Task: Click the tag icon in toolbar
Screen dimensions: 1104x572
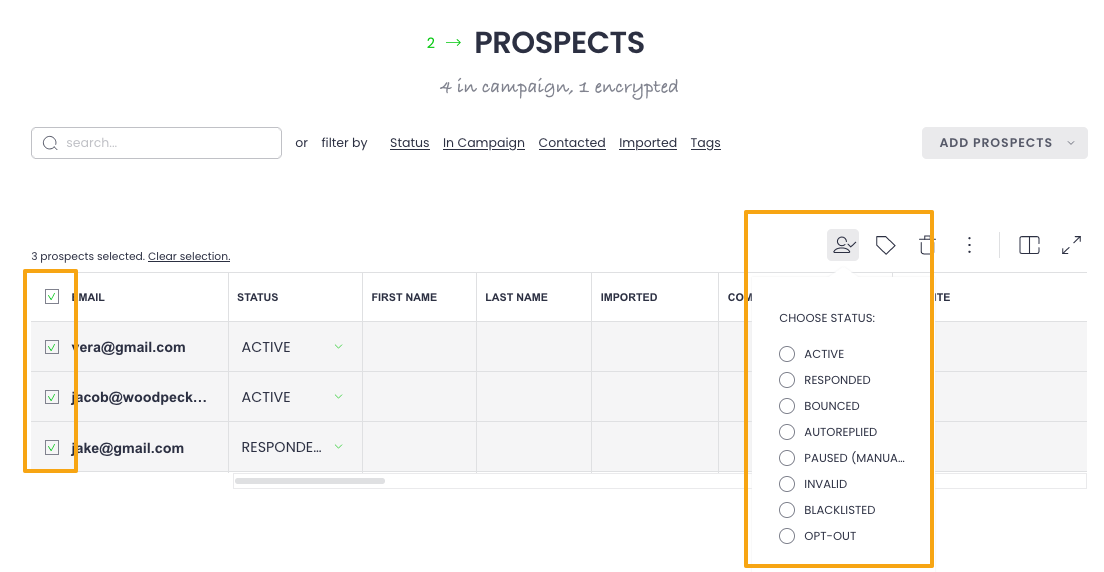Action: coord(885,245)
